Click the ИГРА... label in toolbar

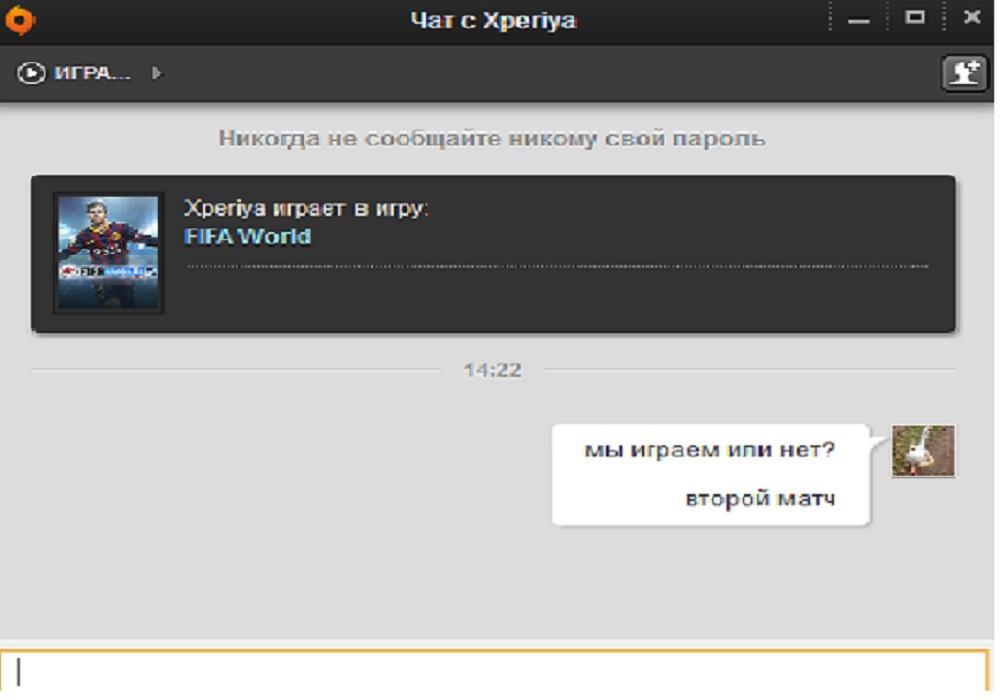92,73
